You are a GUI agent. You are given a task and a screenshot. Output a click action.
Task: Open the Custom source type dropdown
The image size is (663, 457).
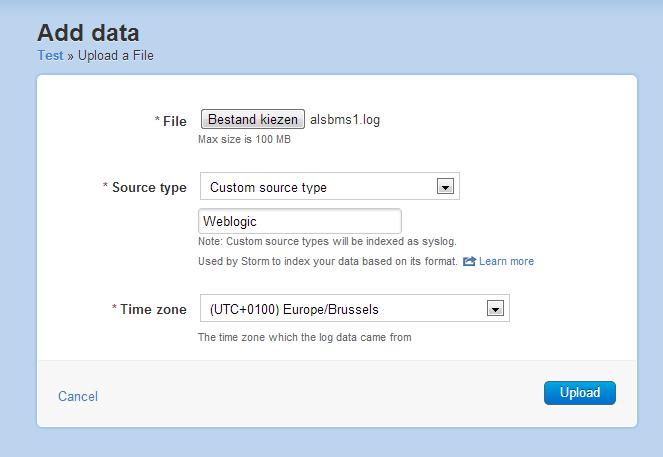pyautogui.click(x=320, y=187)
